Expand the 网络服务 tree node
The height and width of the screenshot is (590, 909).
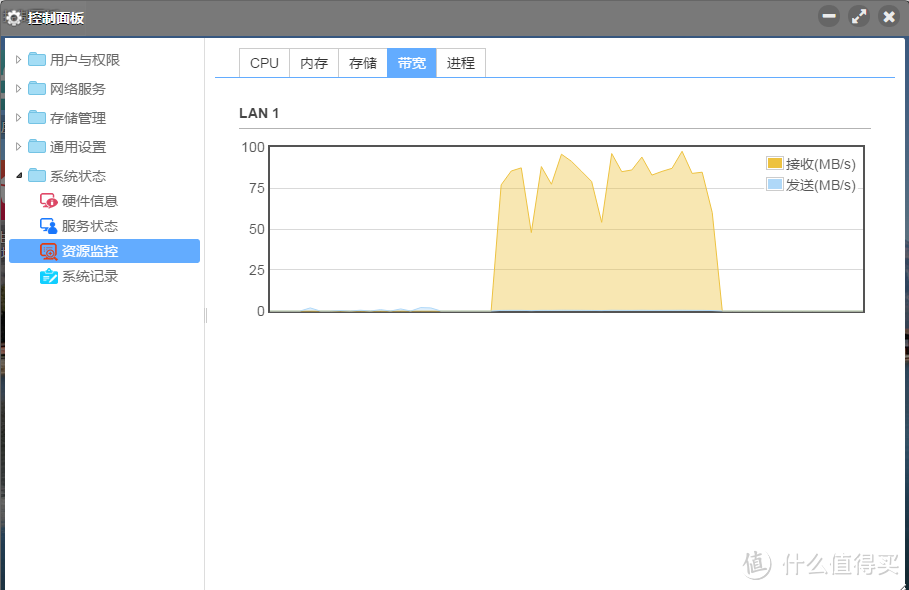click(19, 88)
